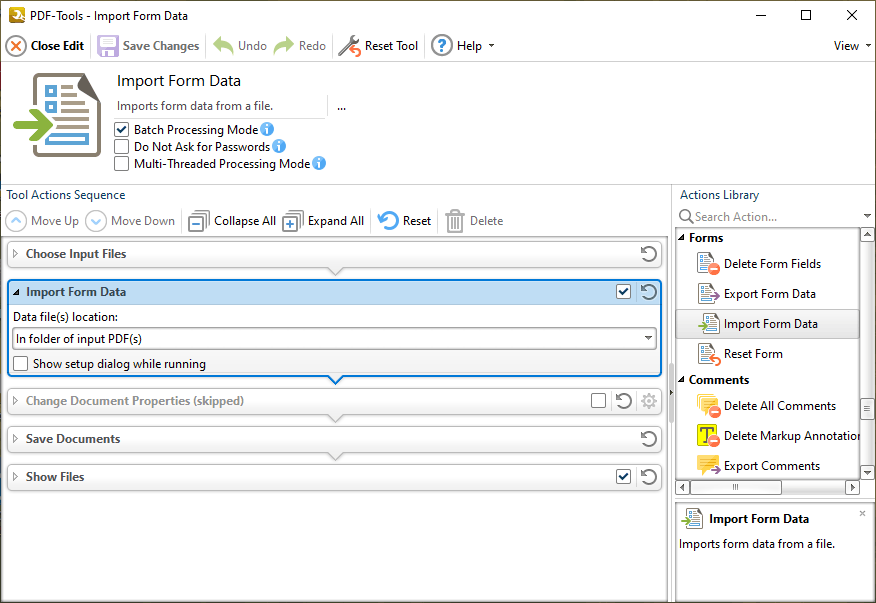876x603 pixels.
Task: Expand Change Document Properties step
Action: click(x=16, y=401)
